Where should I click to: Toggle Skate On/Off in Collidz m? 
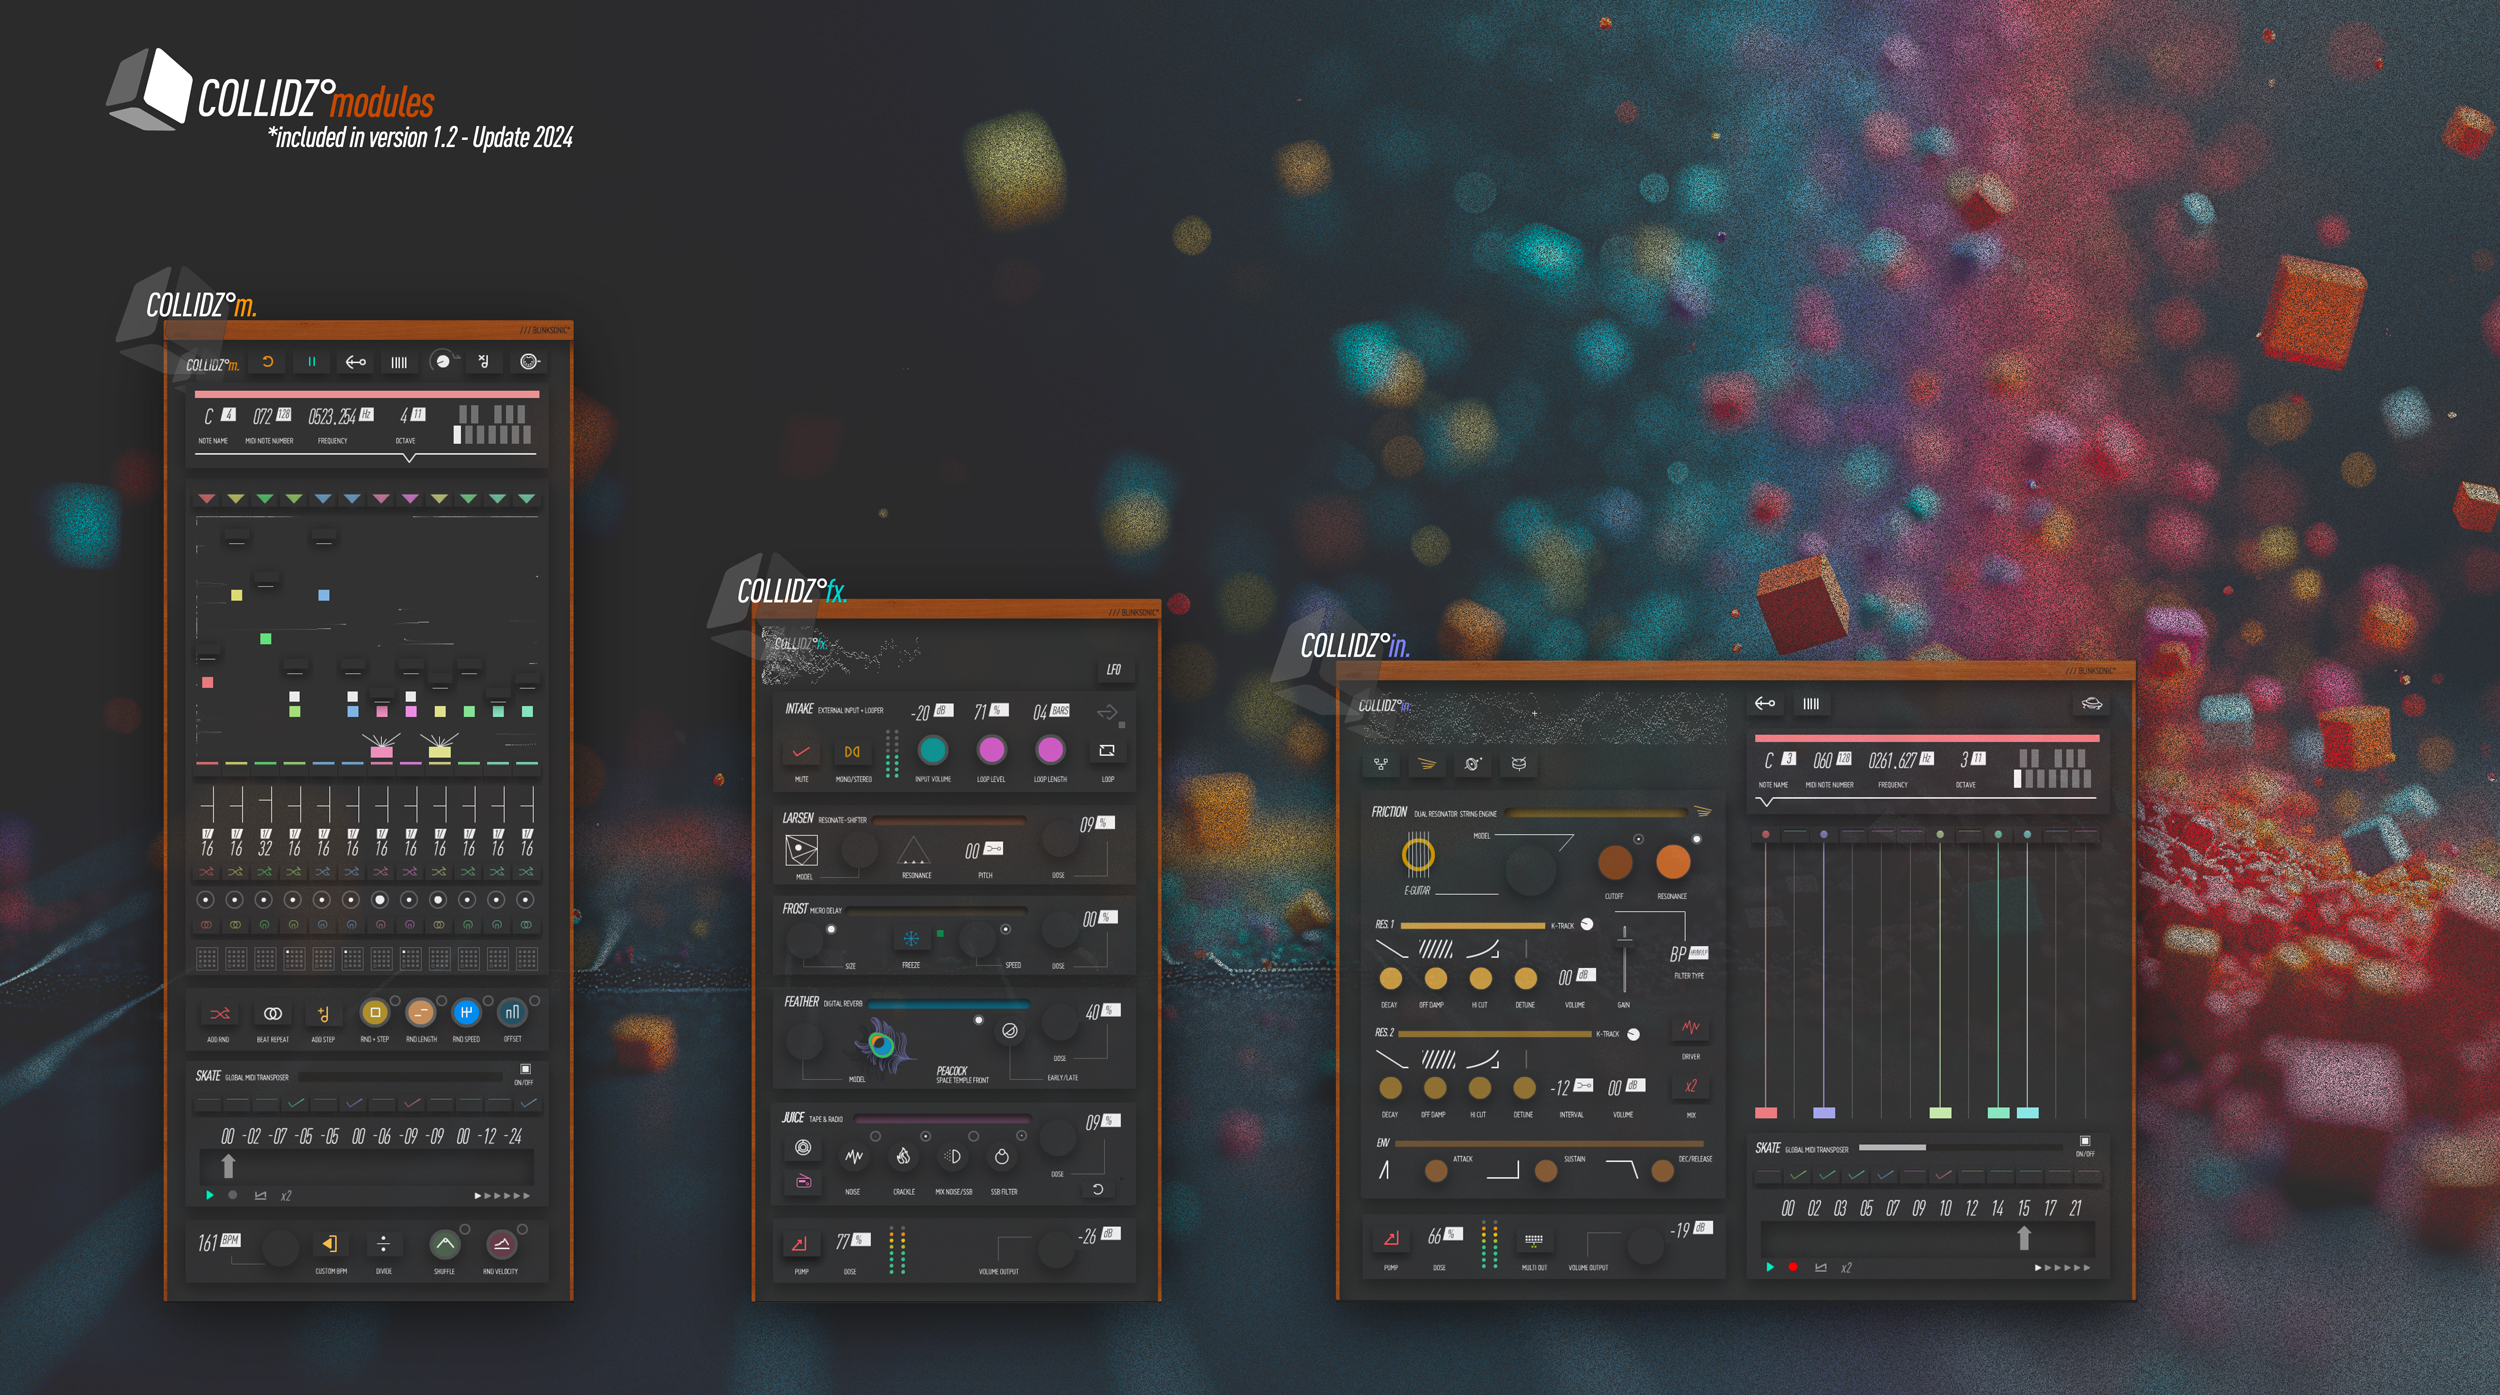click(x=525, y=1070)
